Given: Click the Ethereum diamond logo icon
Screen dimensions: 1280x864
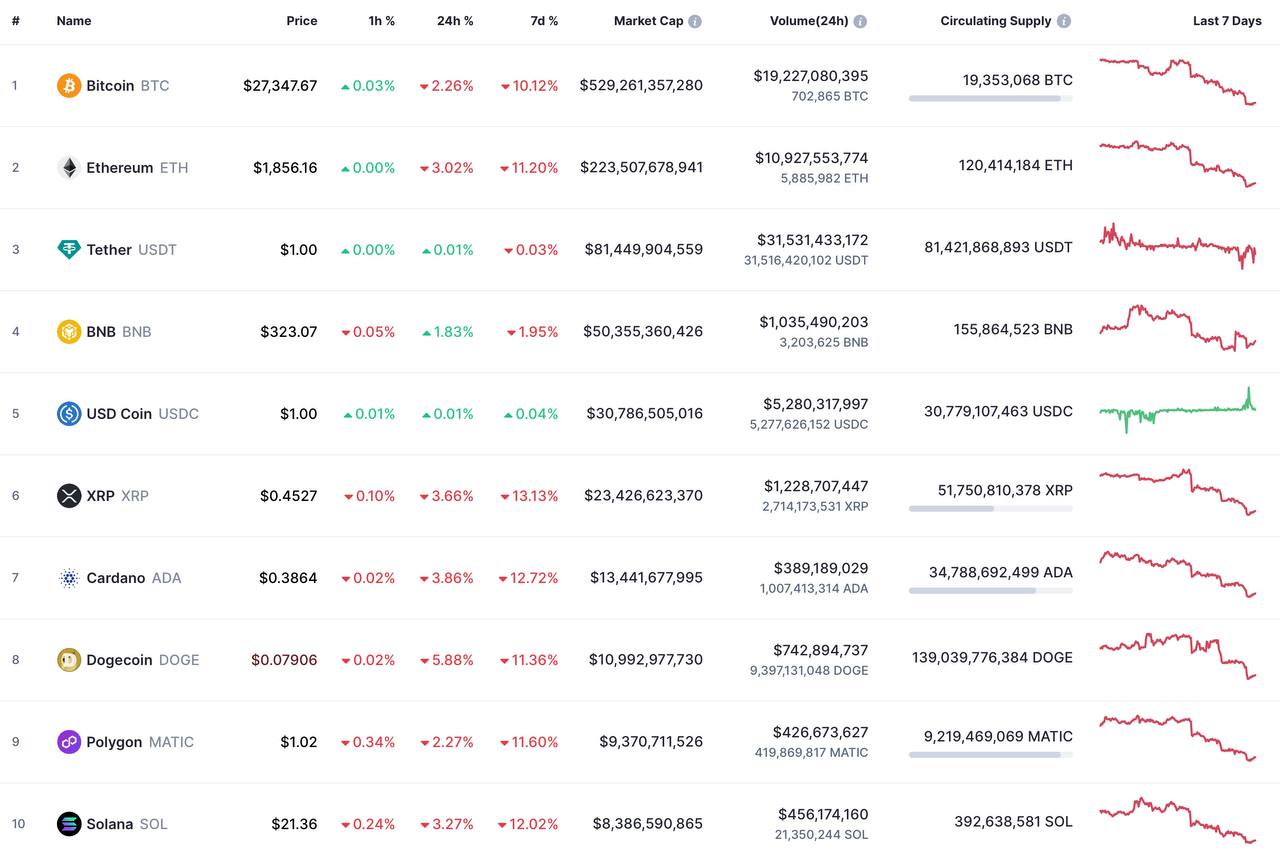Looking at the screenshot, I should point(68,168).
